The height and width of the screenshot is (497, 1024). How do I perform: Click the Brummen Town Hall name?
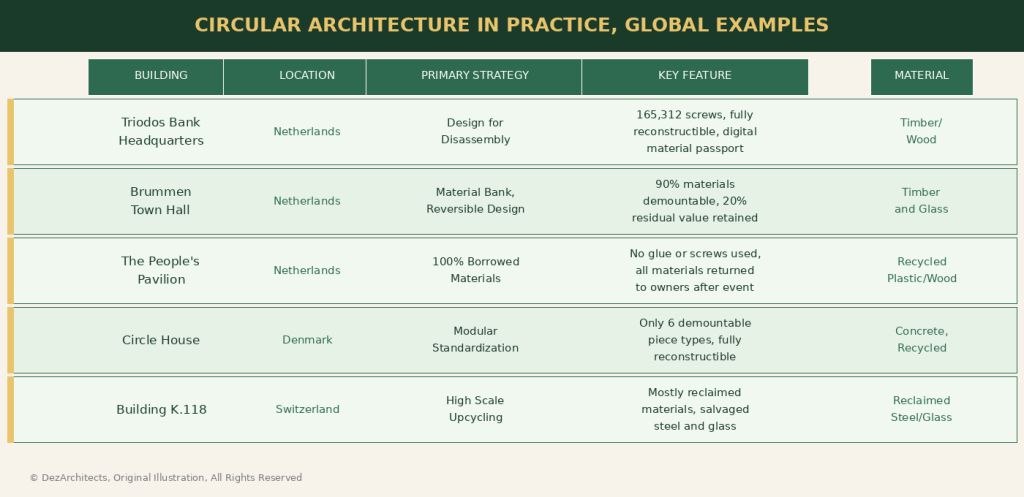(161, 201)
